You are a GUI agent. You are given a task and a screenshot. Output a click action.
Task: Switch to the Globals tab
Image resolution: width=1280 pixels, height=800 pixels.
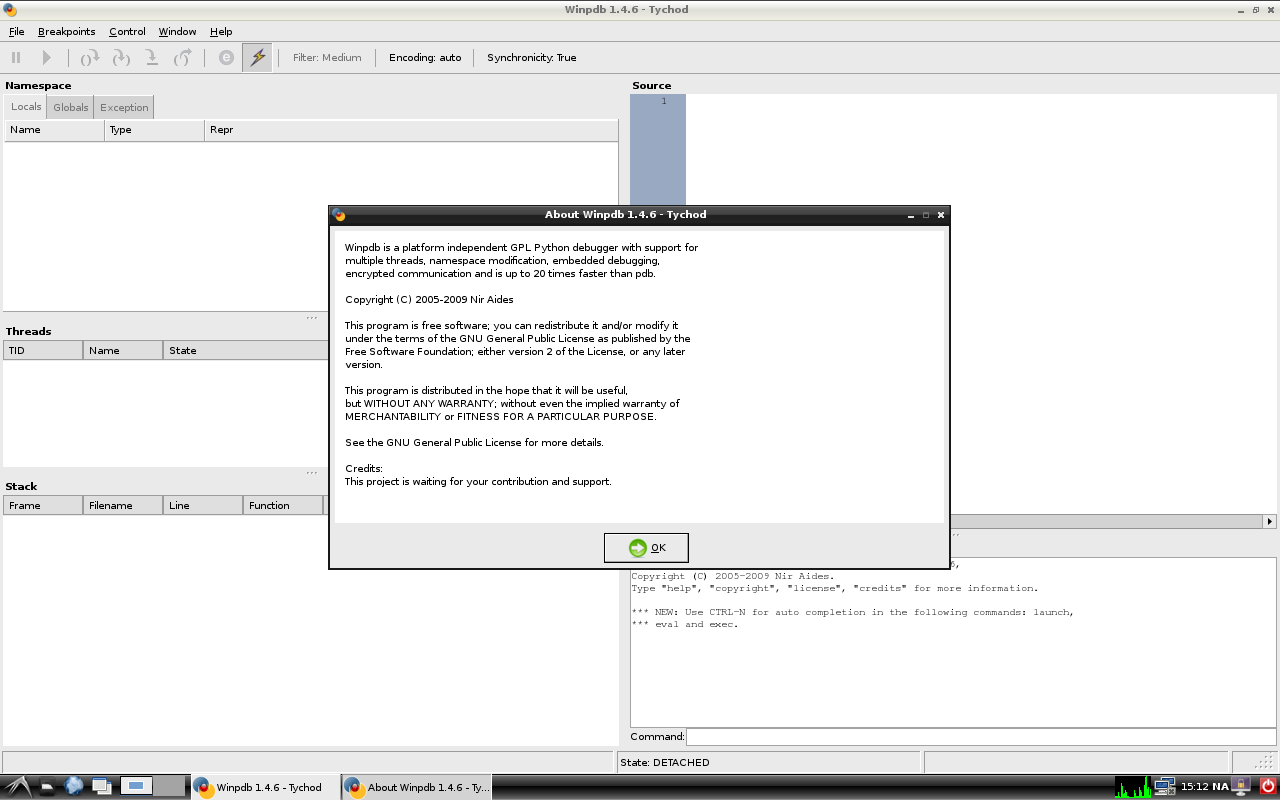[x=71, y=108]
